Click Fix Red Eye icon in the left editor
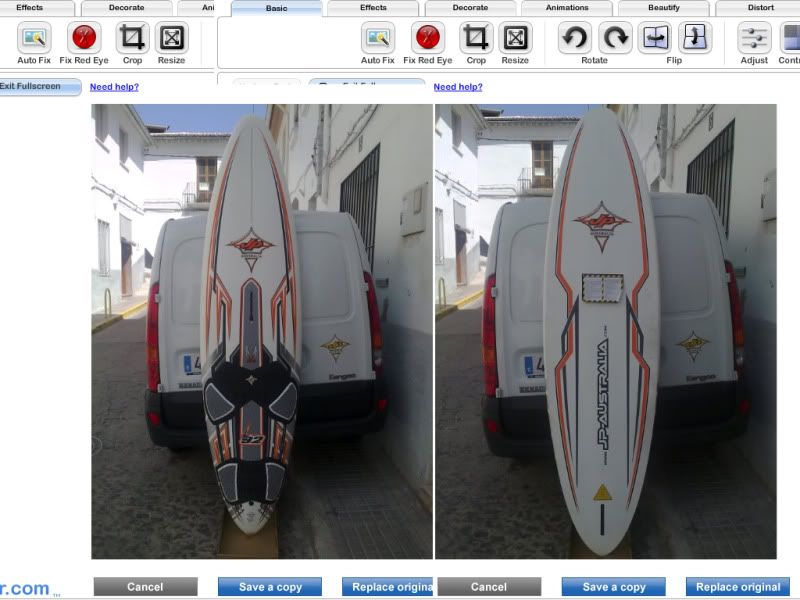This screenshot has width=800, height=600. [x=84, y=38]
